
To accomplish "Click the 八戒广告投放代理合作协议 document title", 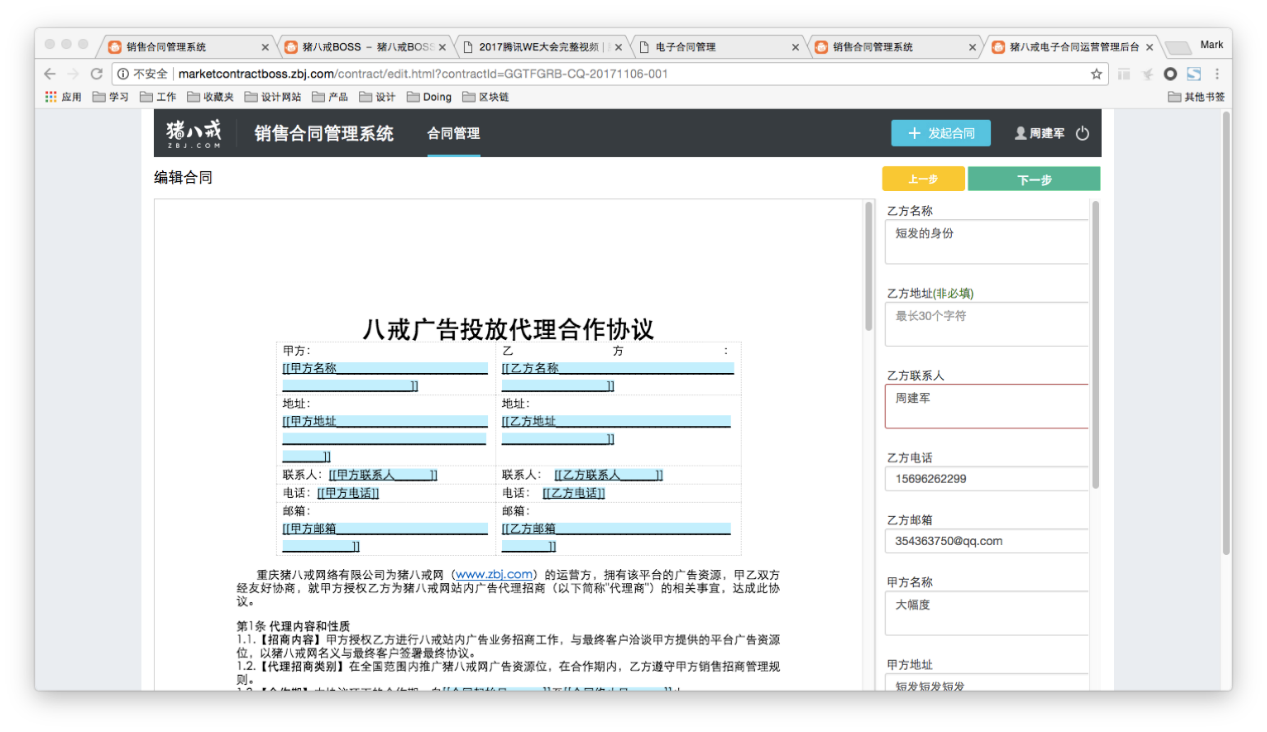I will (x=509, y=329).
